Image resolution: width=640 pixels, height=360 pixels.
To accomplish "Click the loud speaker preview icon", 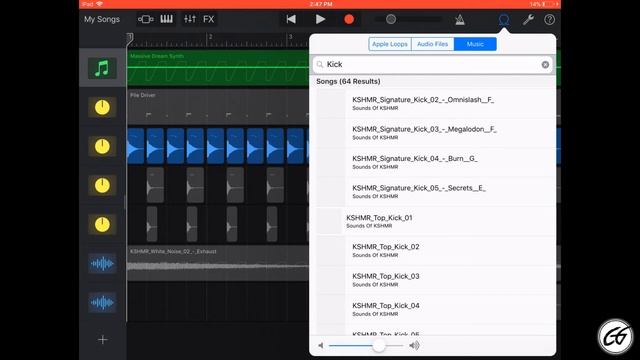I will click(414, 346).
